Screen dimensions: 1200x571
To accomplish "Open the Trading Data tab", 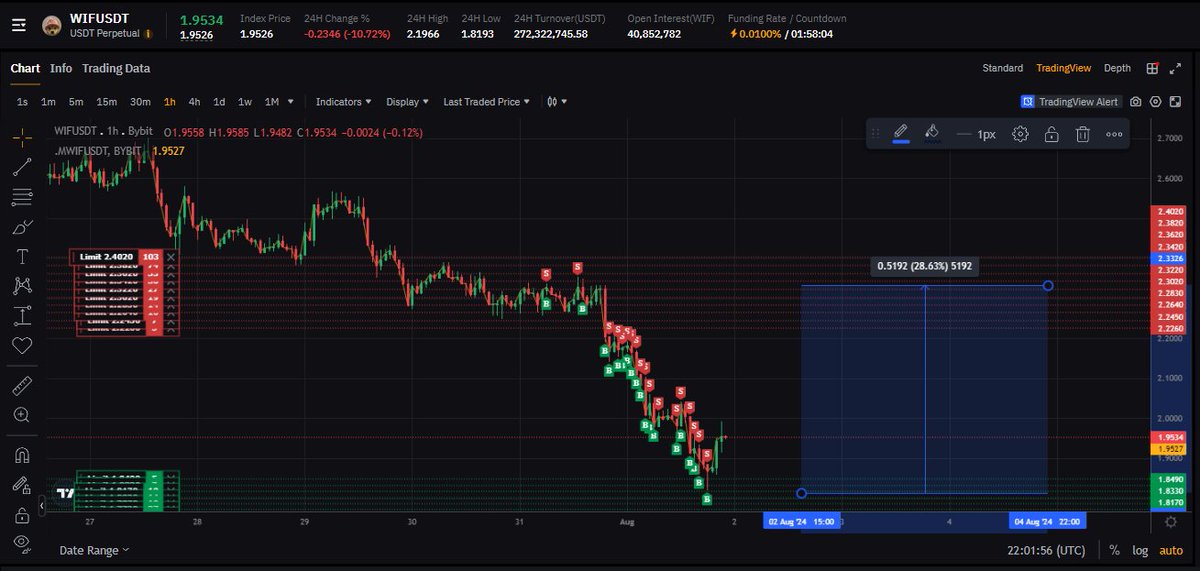I will pos(116,68).
